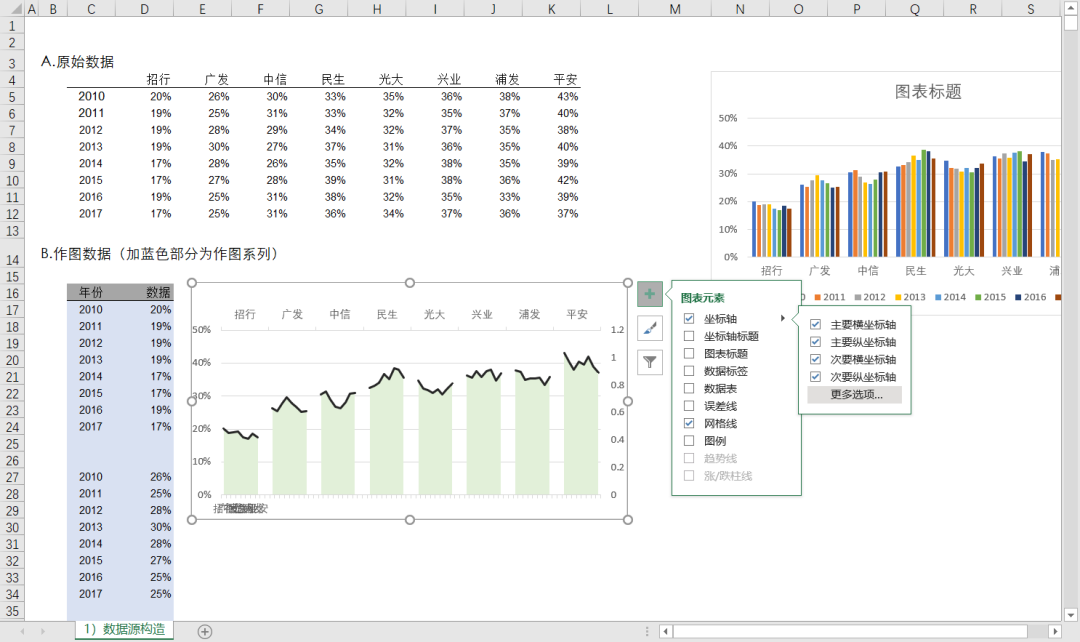
Task: Click vertical scrollbar down arrow
Action: pos(1070,614)
